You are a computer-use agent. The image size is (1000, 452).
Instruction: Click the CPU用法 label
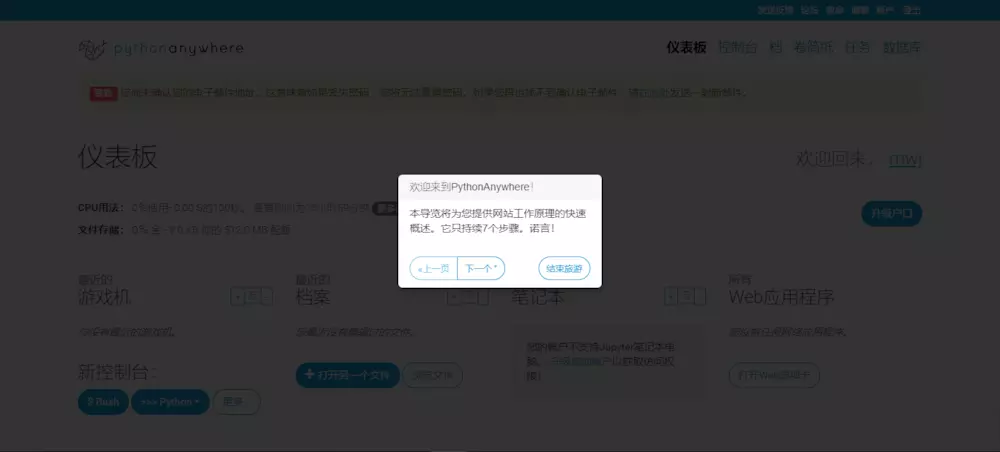pyautogui.click(x=101, y=208)
